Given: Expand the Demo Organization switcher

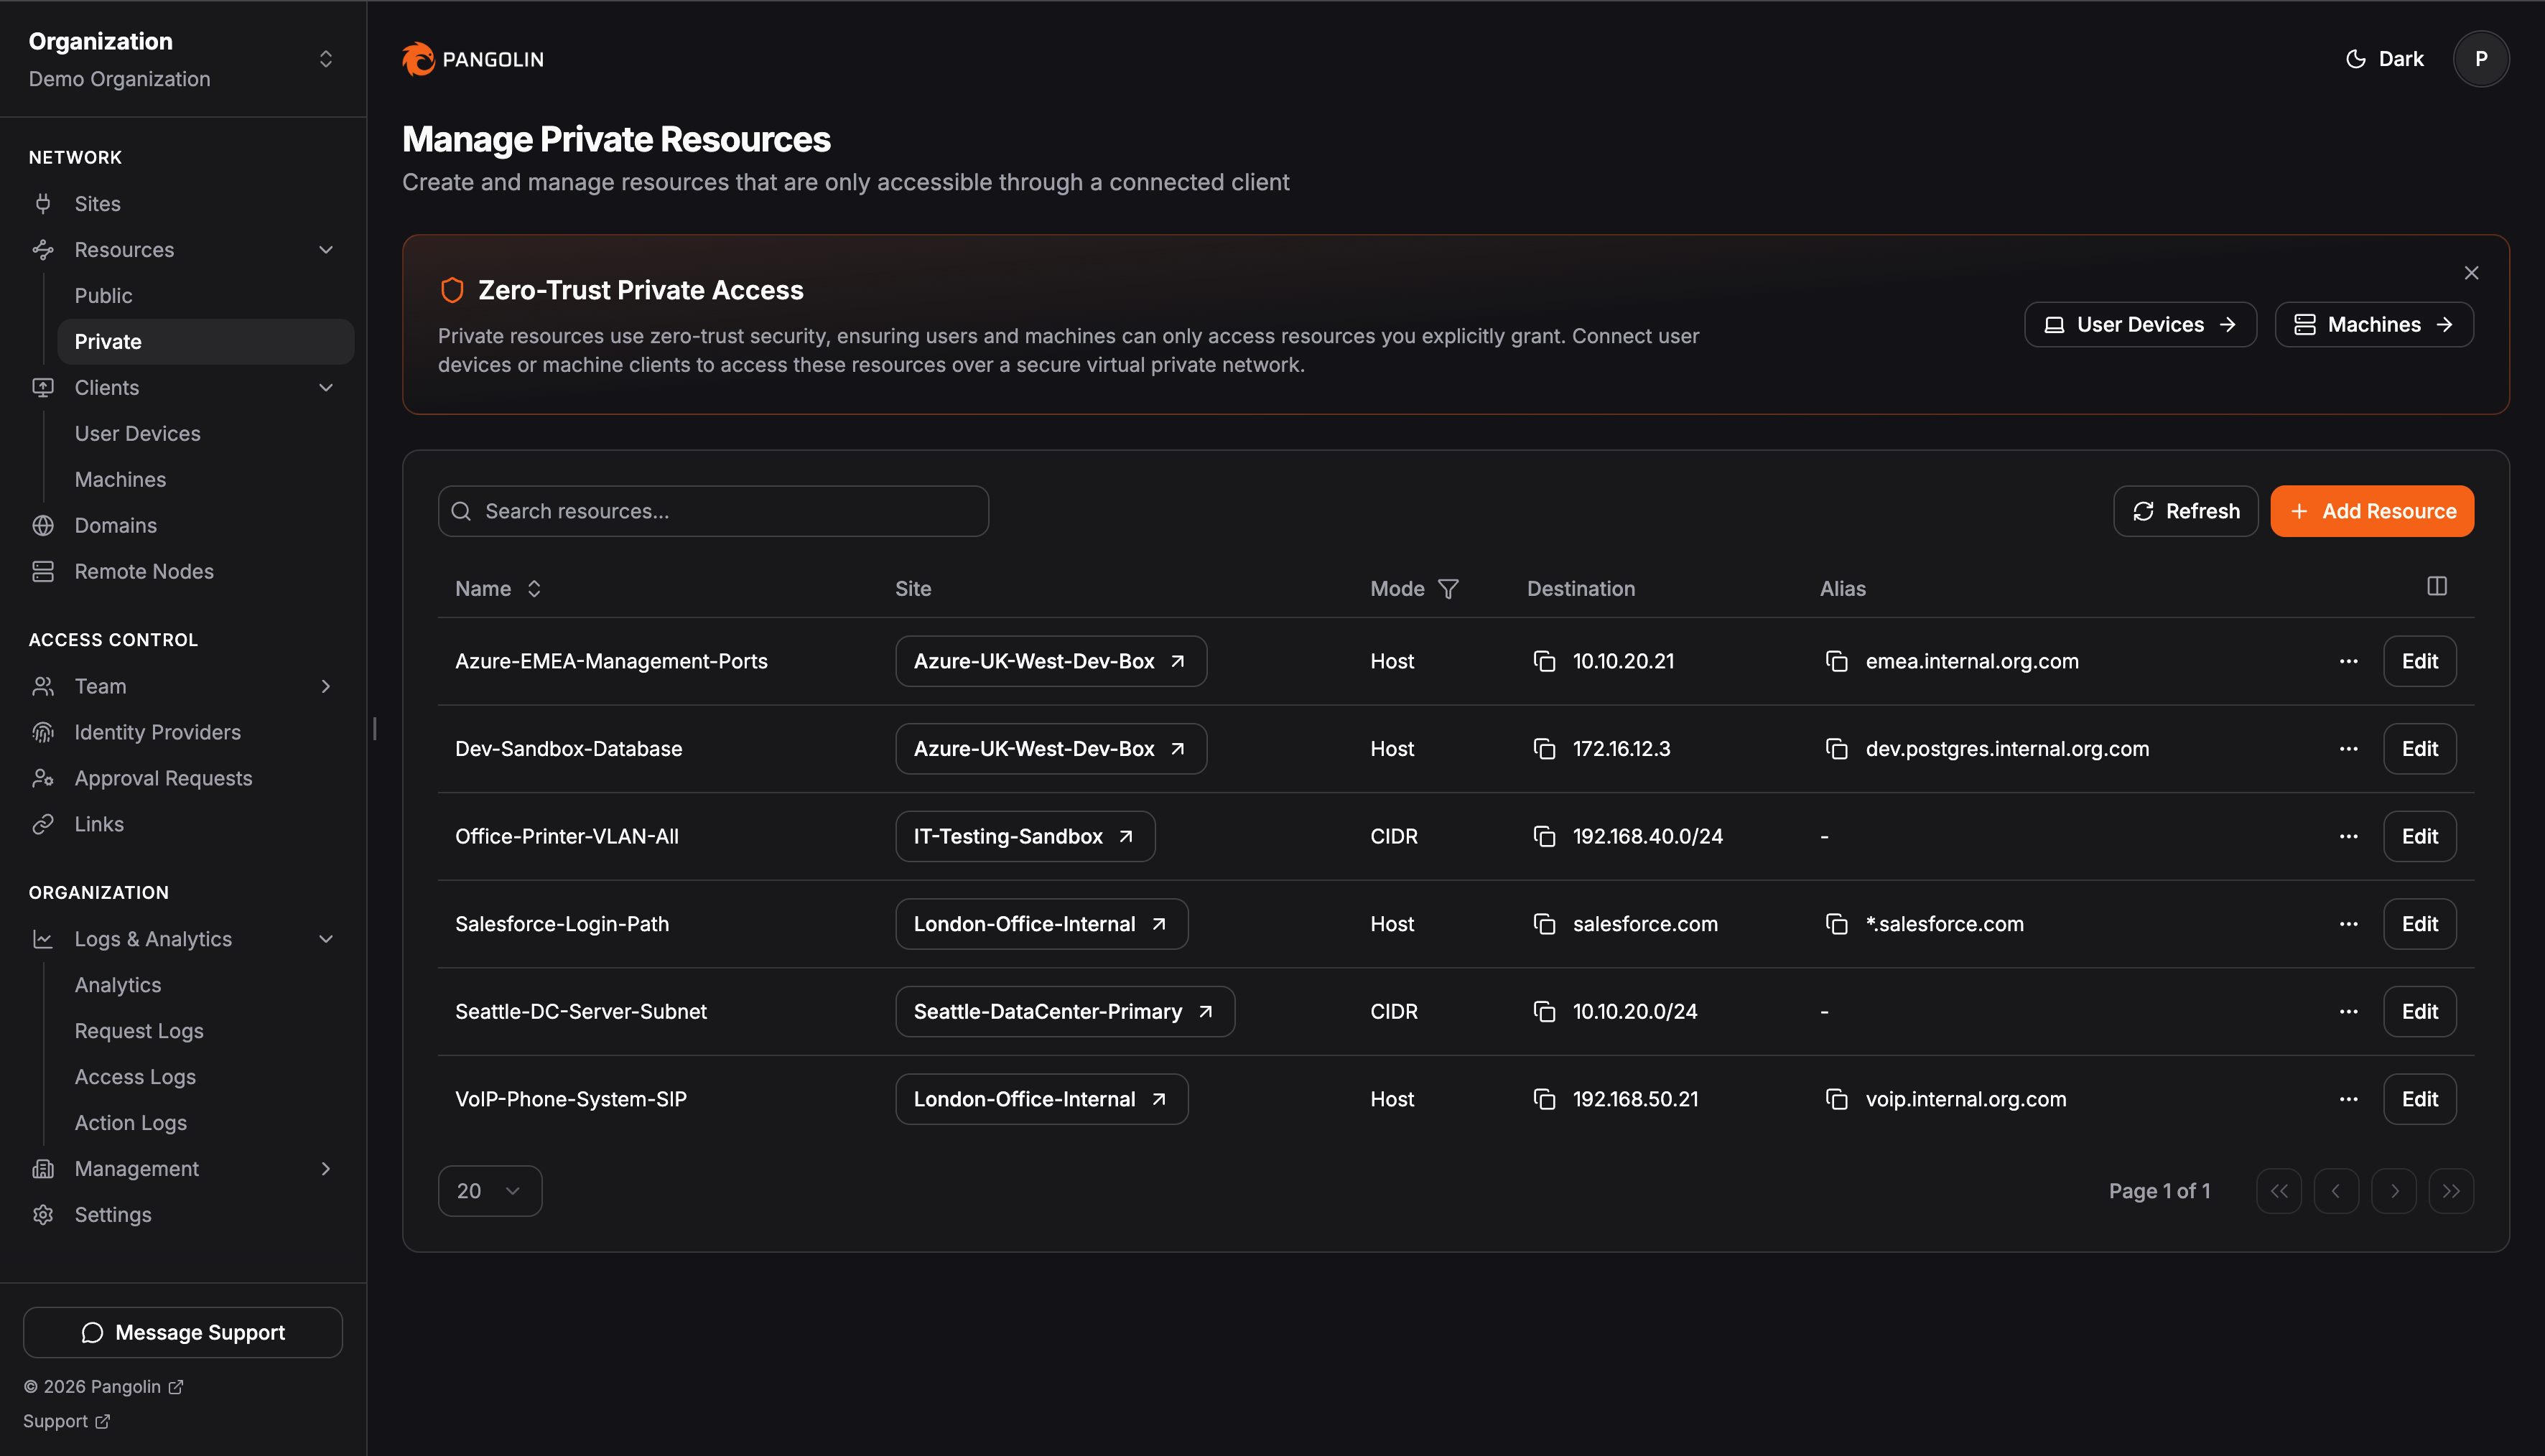Looking at the screenshot, I should tap(325, 58).
